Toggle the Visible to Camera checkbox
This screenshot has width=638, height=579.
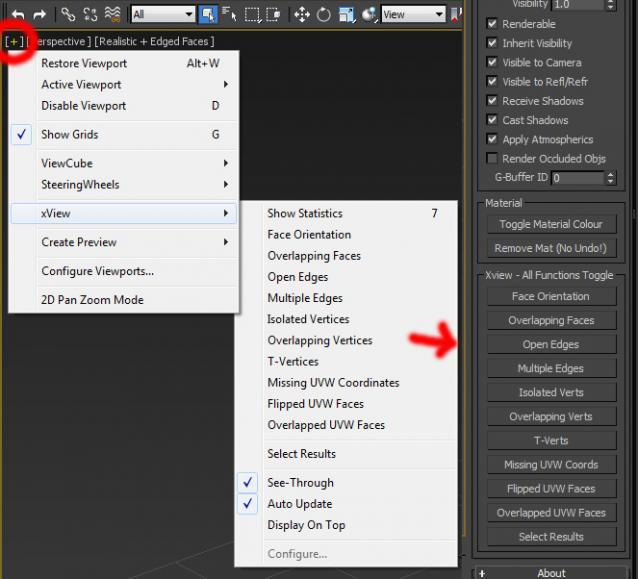[x=492, y=62]
